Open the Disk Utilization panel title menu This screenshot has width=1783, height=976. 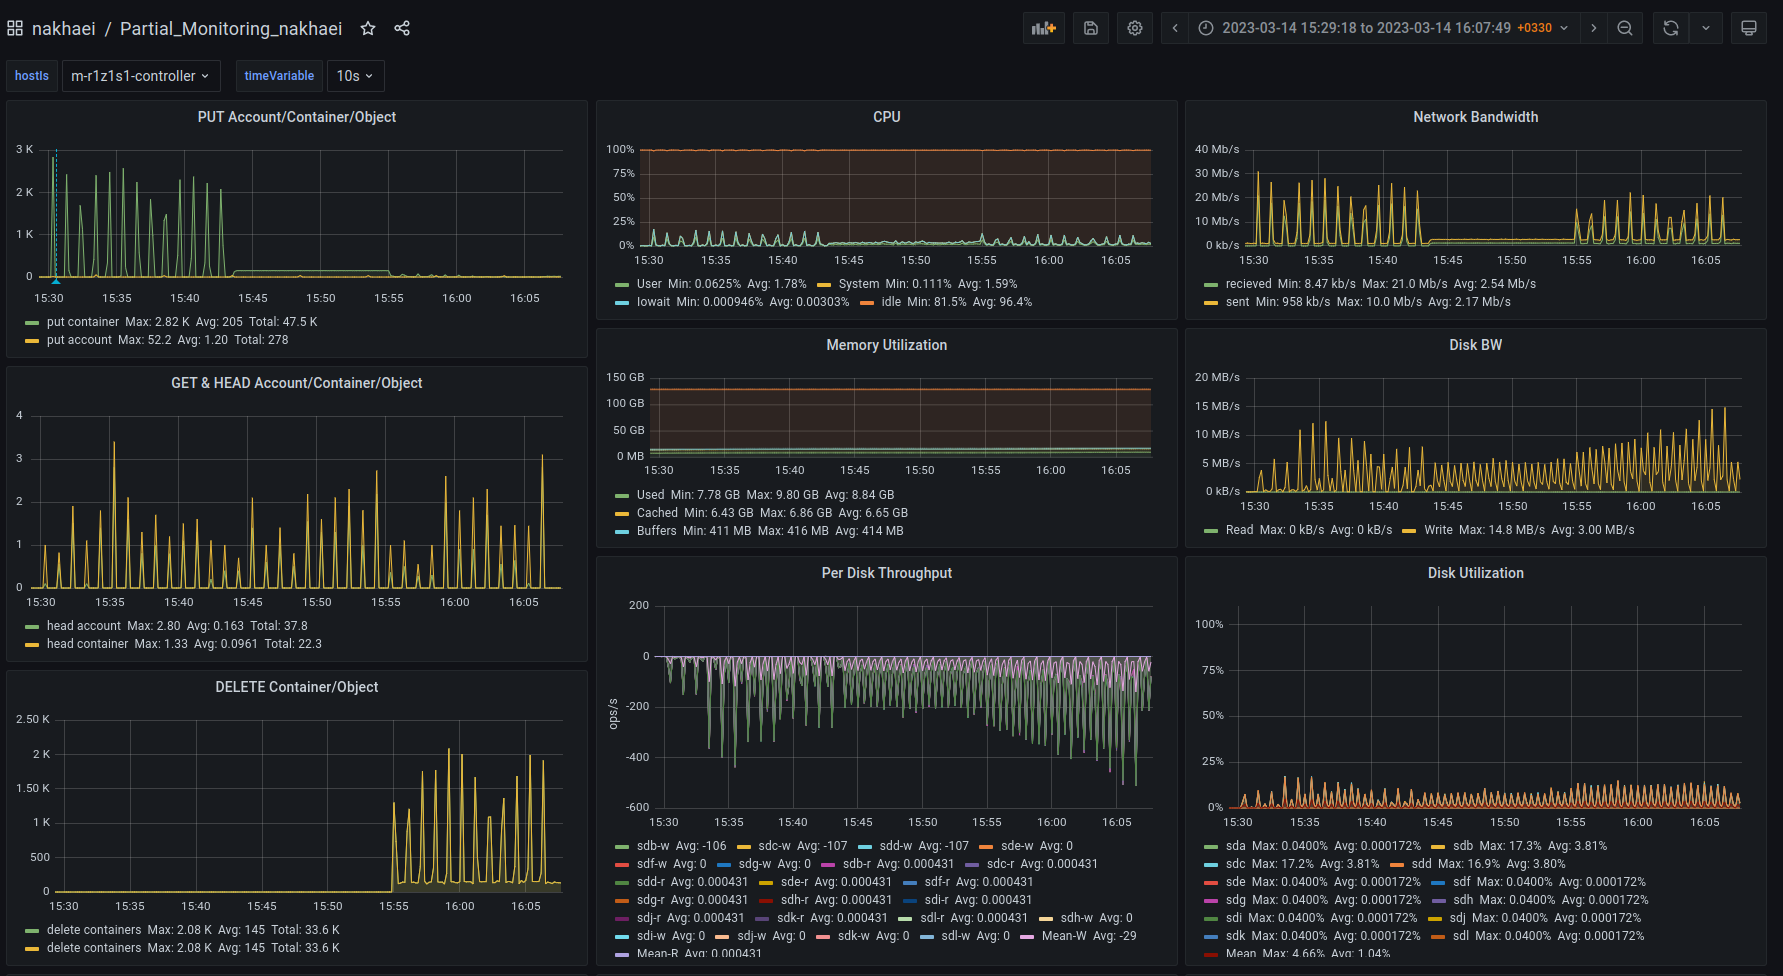tap(1475, 573)
